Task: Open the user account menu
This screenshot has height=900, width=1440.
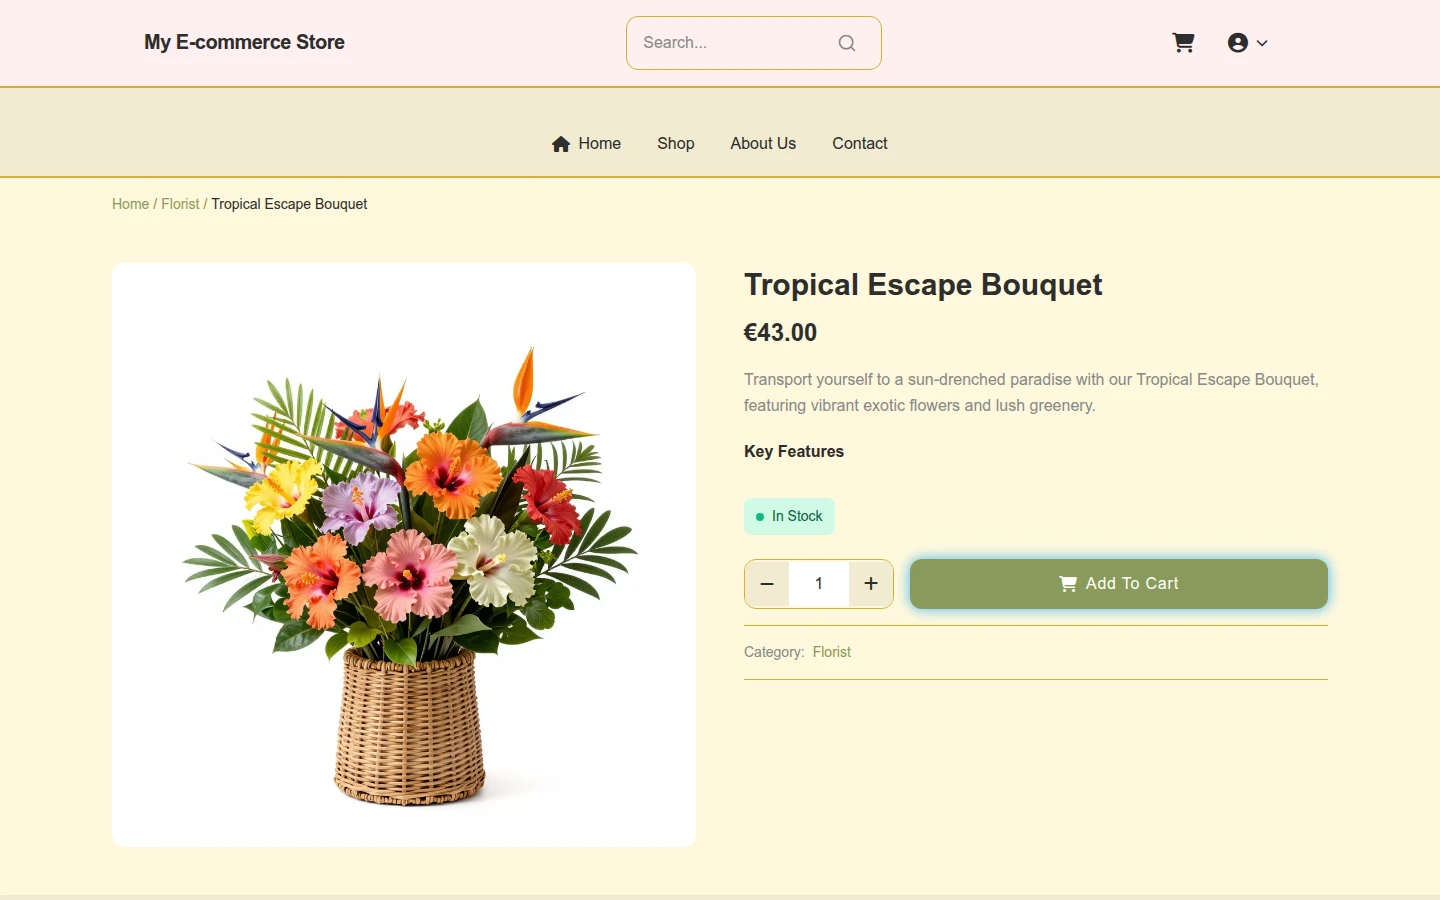Action: [x=1247, y=43]
